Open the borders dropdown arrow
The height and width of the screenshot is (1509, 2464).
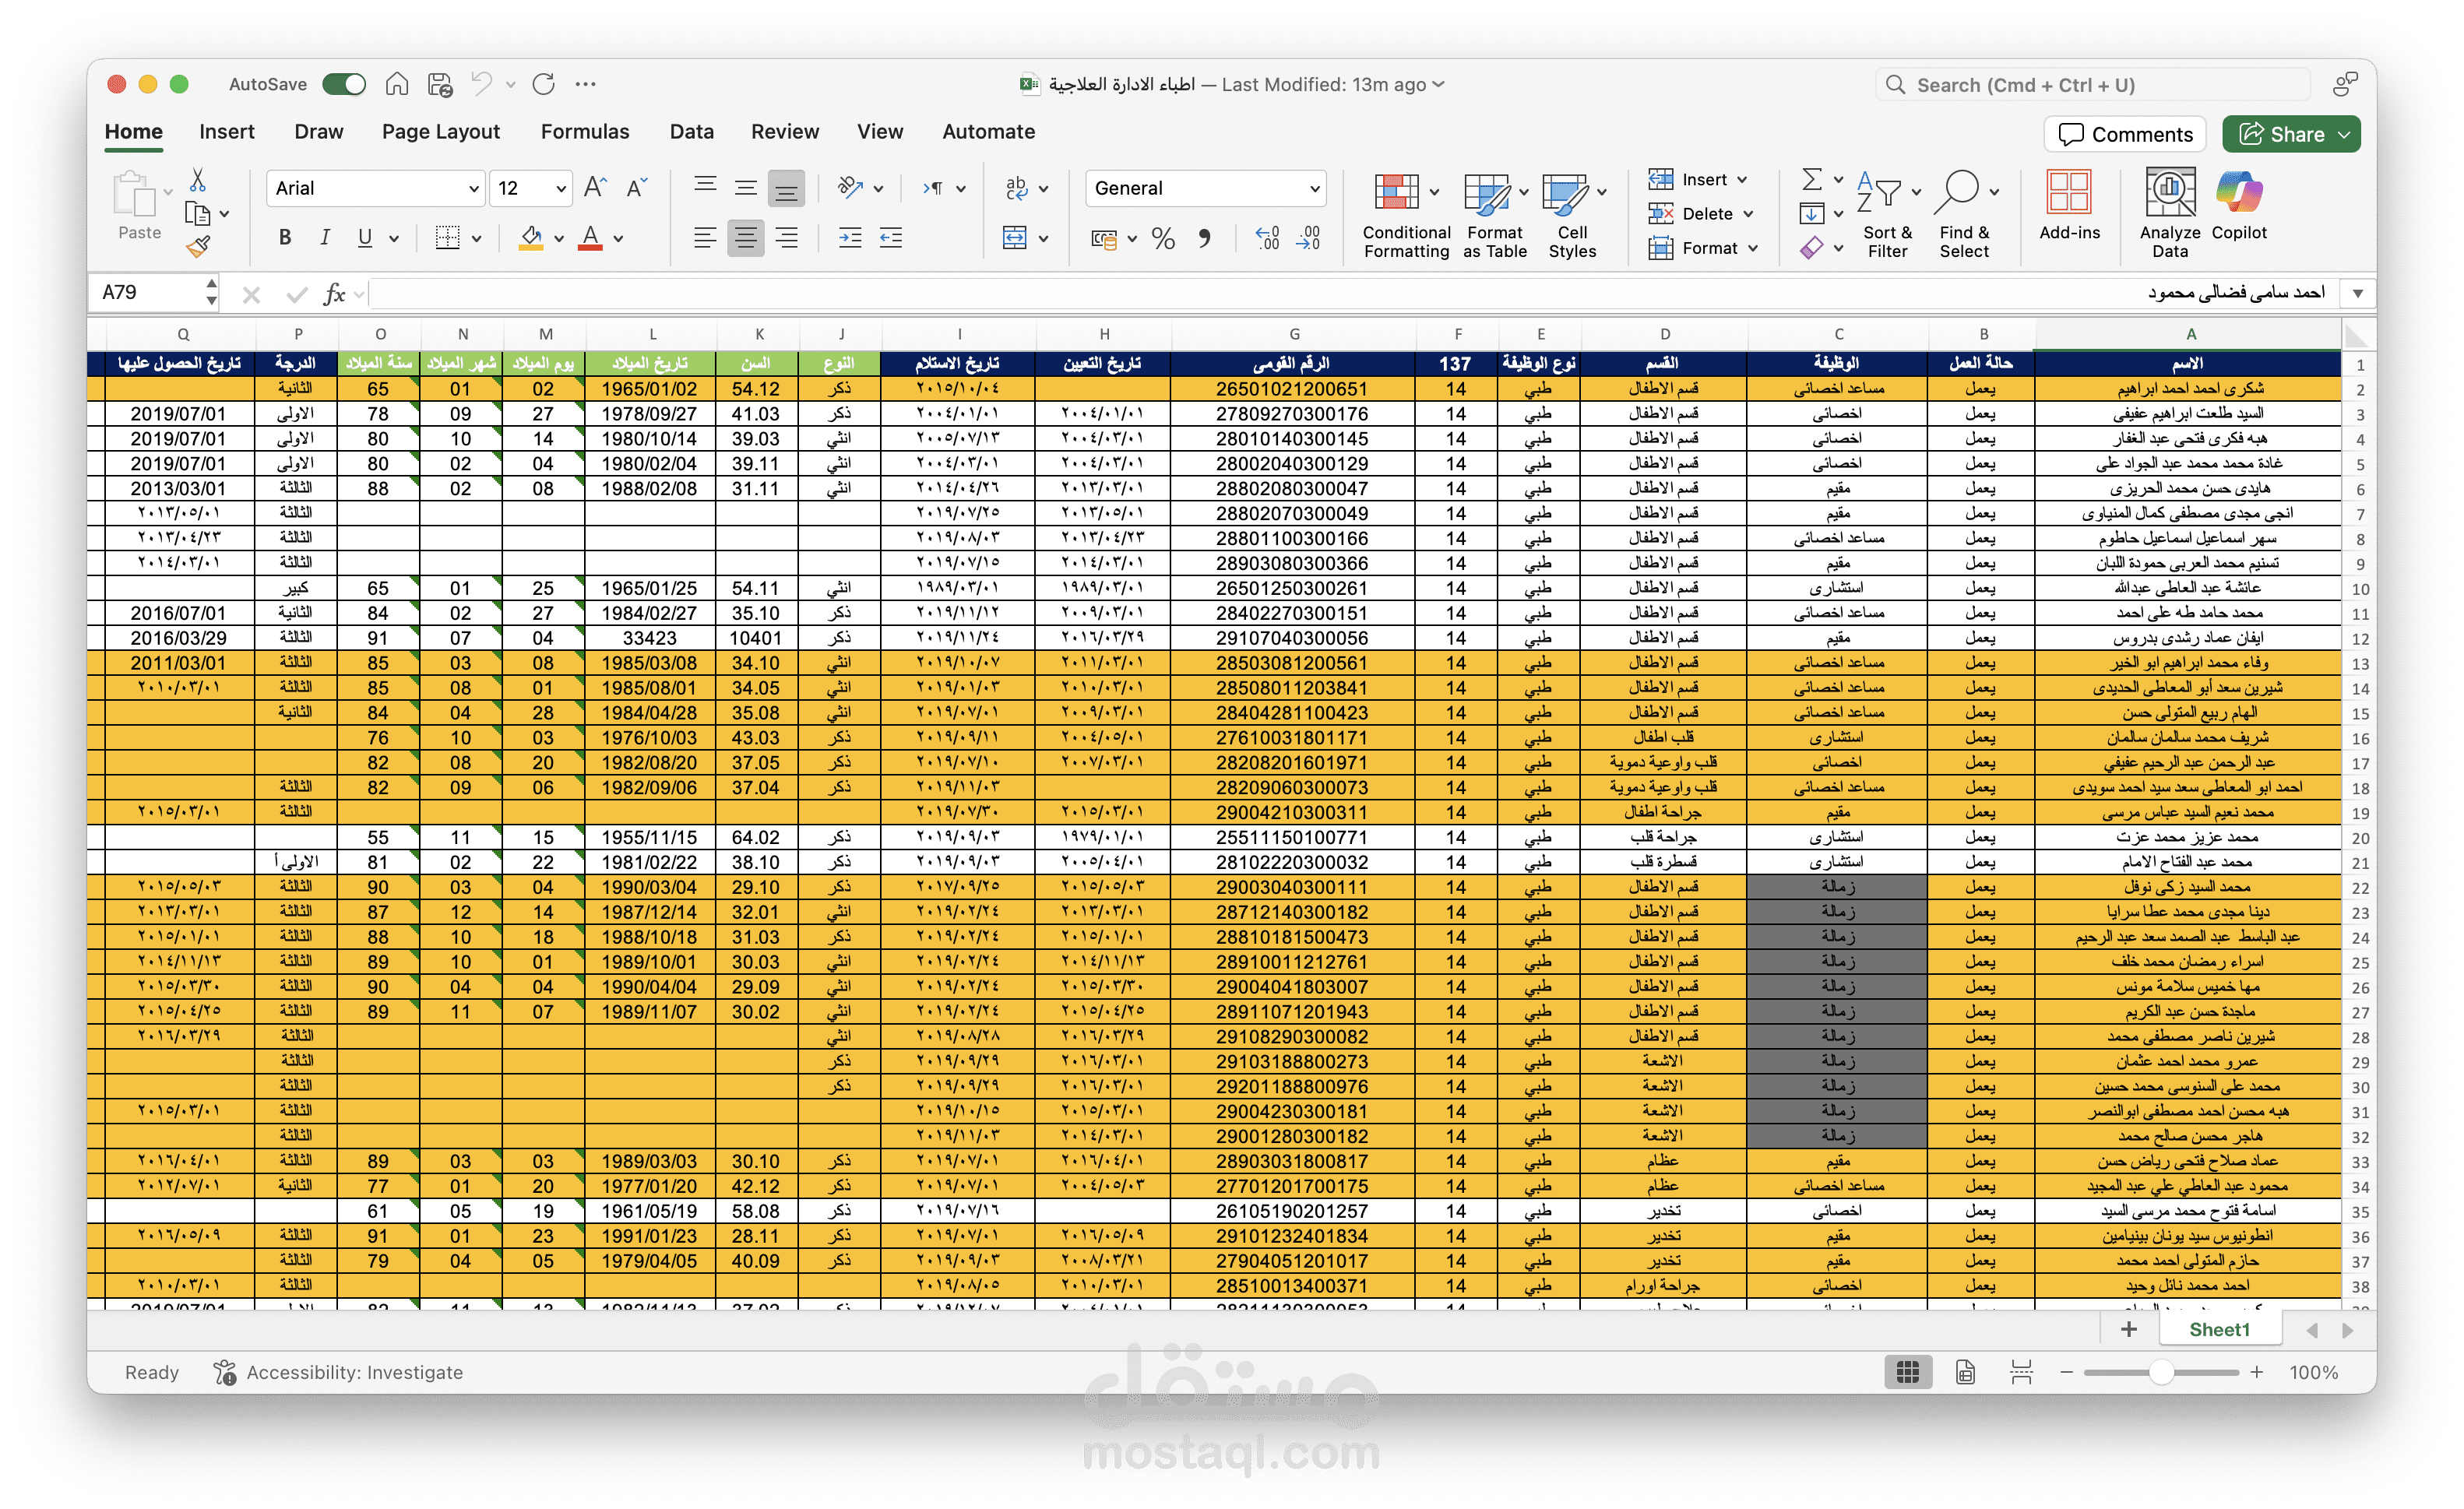coord(477,239)
